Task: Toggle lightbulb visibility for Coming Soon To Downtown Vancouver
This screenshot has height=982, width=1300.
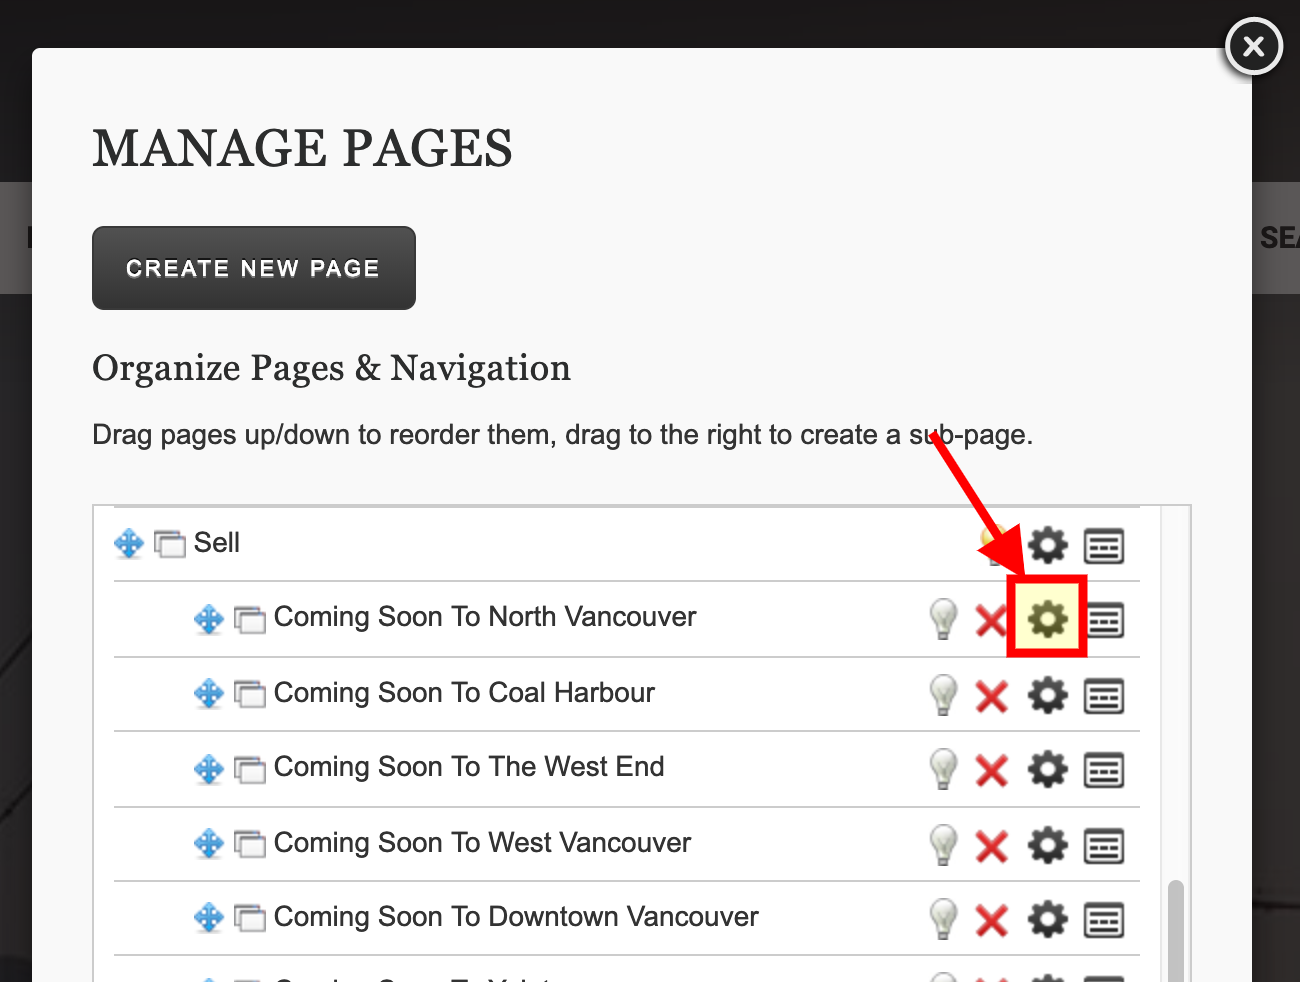Action: 943,918
